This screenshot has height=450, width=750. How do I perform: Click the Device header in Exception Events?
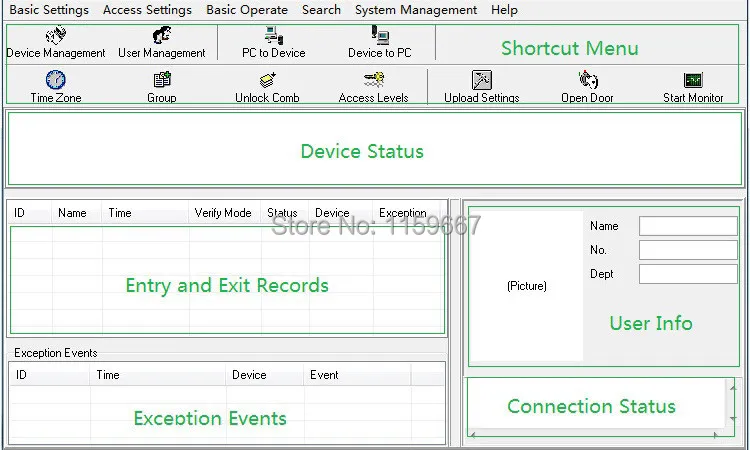[265, 375]
